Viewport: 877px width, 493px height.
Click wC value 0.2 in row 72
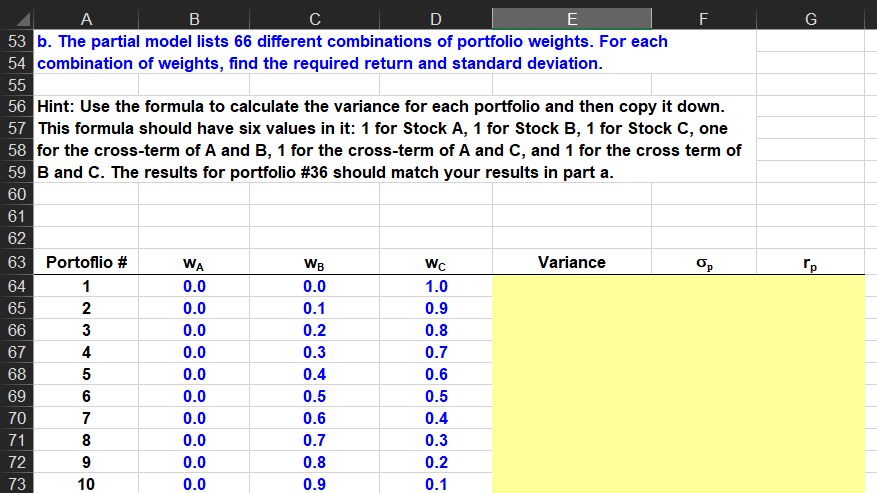click(x=436, y=462)
